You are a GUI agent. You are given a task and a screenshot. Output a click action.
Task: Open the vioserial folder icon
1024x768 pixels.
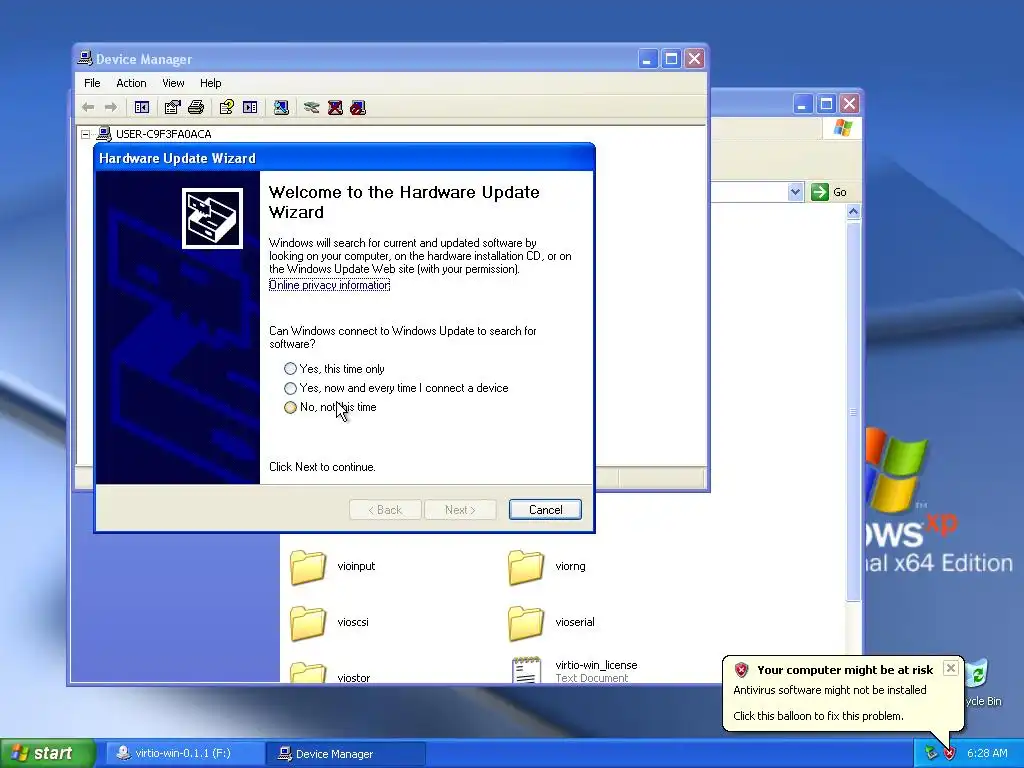(526, 622)
